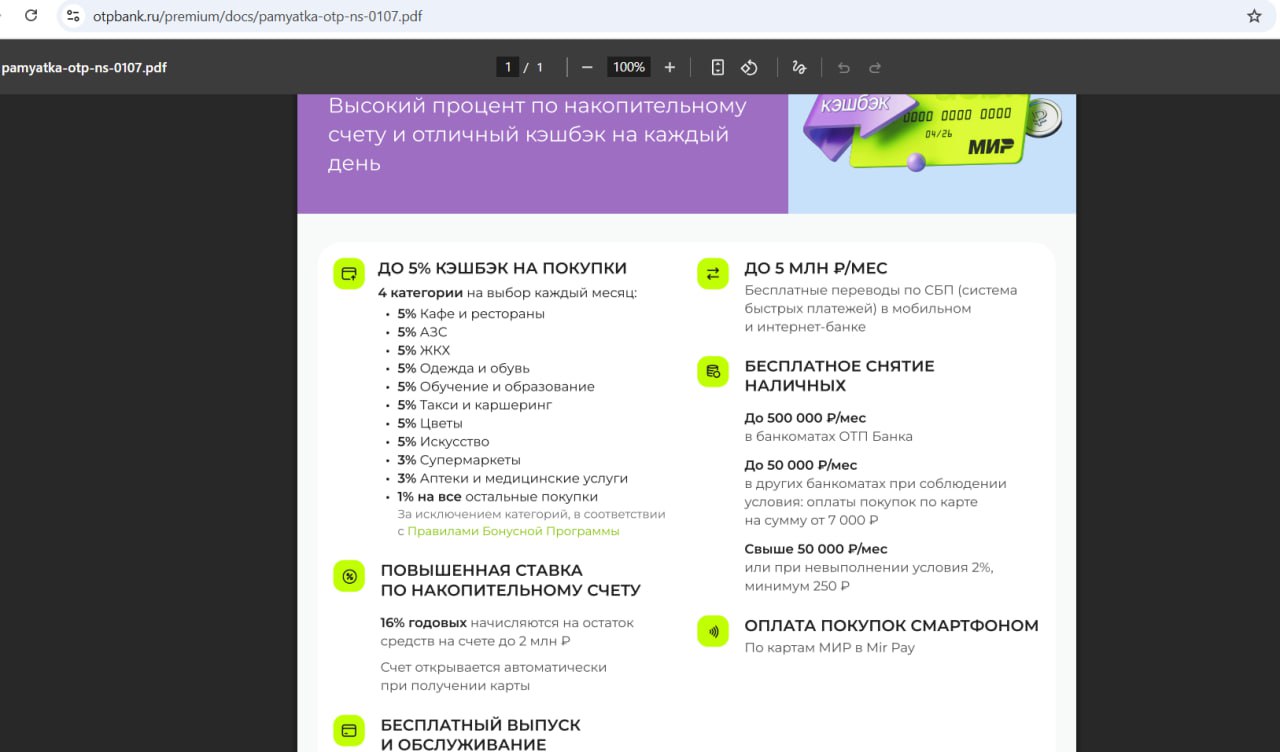
Task: Click the fit to page icon
Action: 717,67
